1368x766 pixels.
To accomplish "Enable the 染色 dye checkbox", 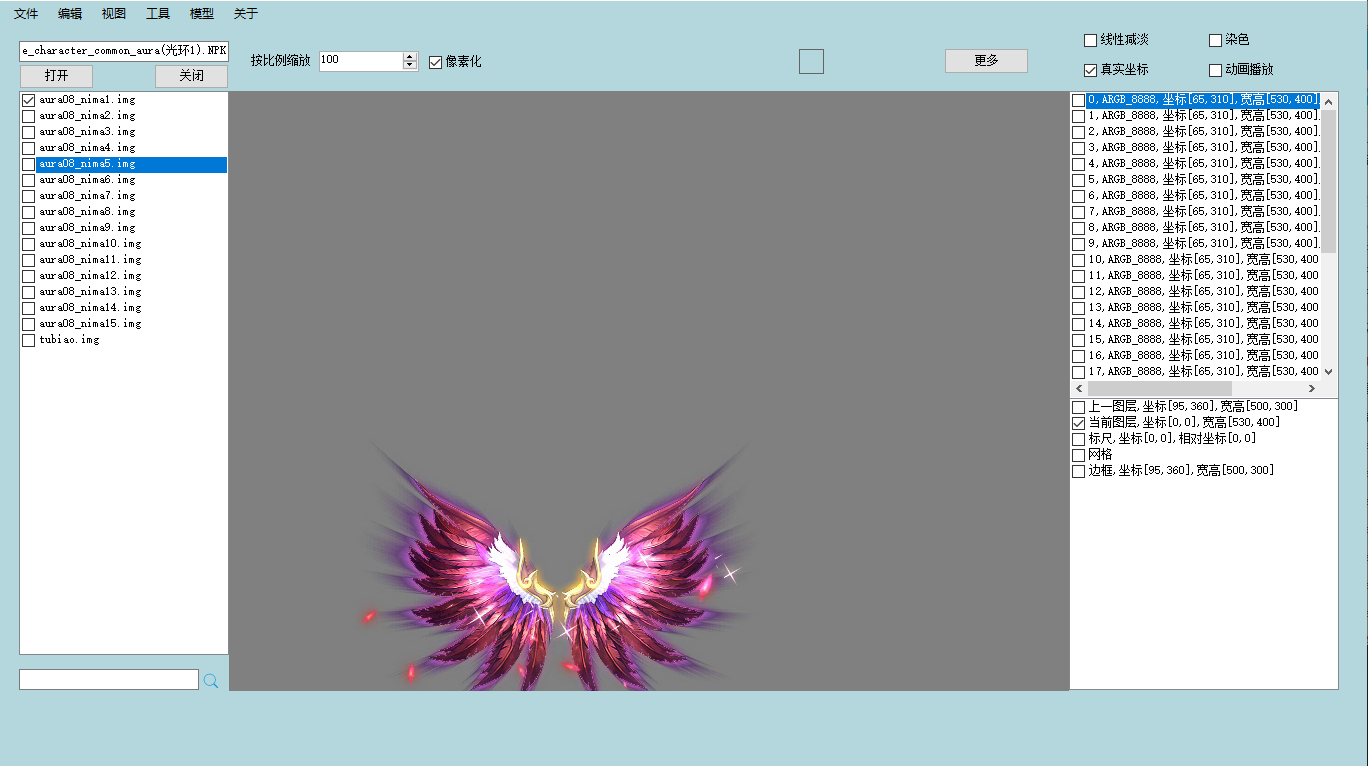I will (1215, 40).
